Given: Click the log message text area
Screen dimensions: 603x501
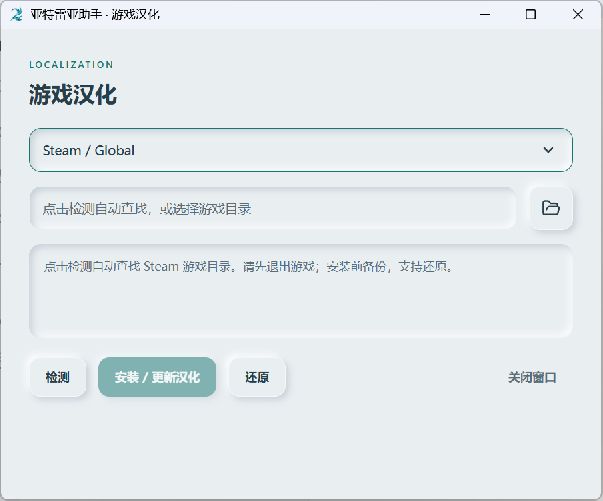Looking at the screenshot, I should [301, 291].
